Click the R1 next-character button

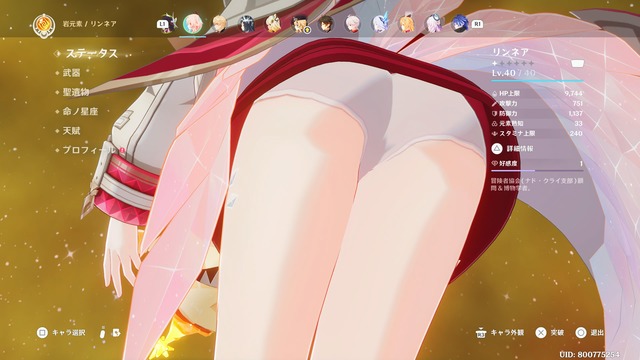477,24
